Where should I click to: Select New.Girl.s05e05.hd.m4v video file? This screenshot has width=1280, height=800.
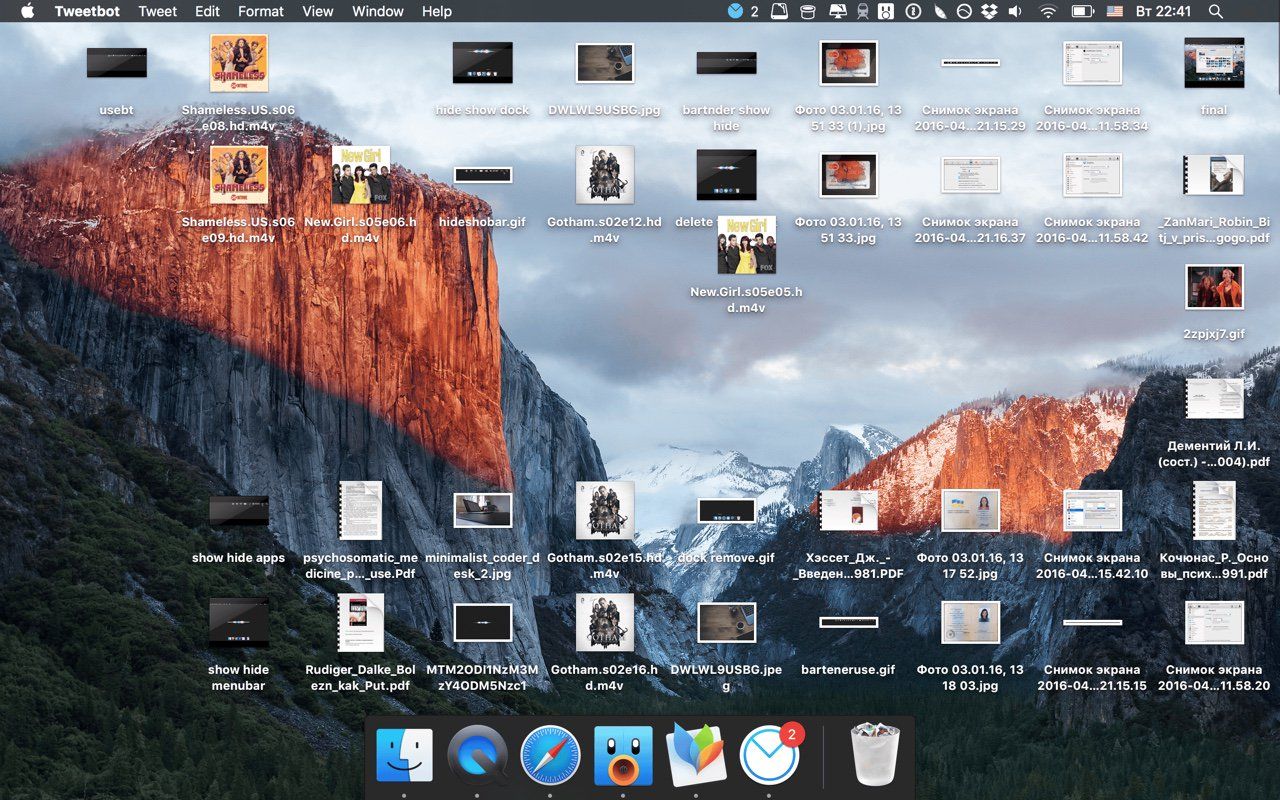coord(747,245)
